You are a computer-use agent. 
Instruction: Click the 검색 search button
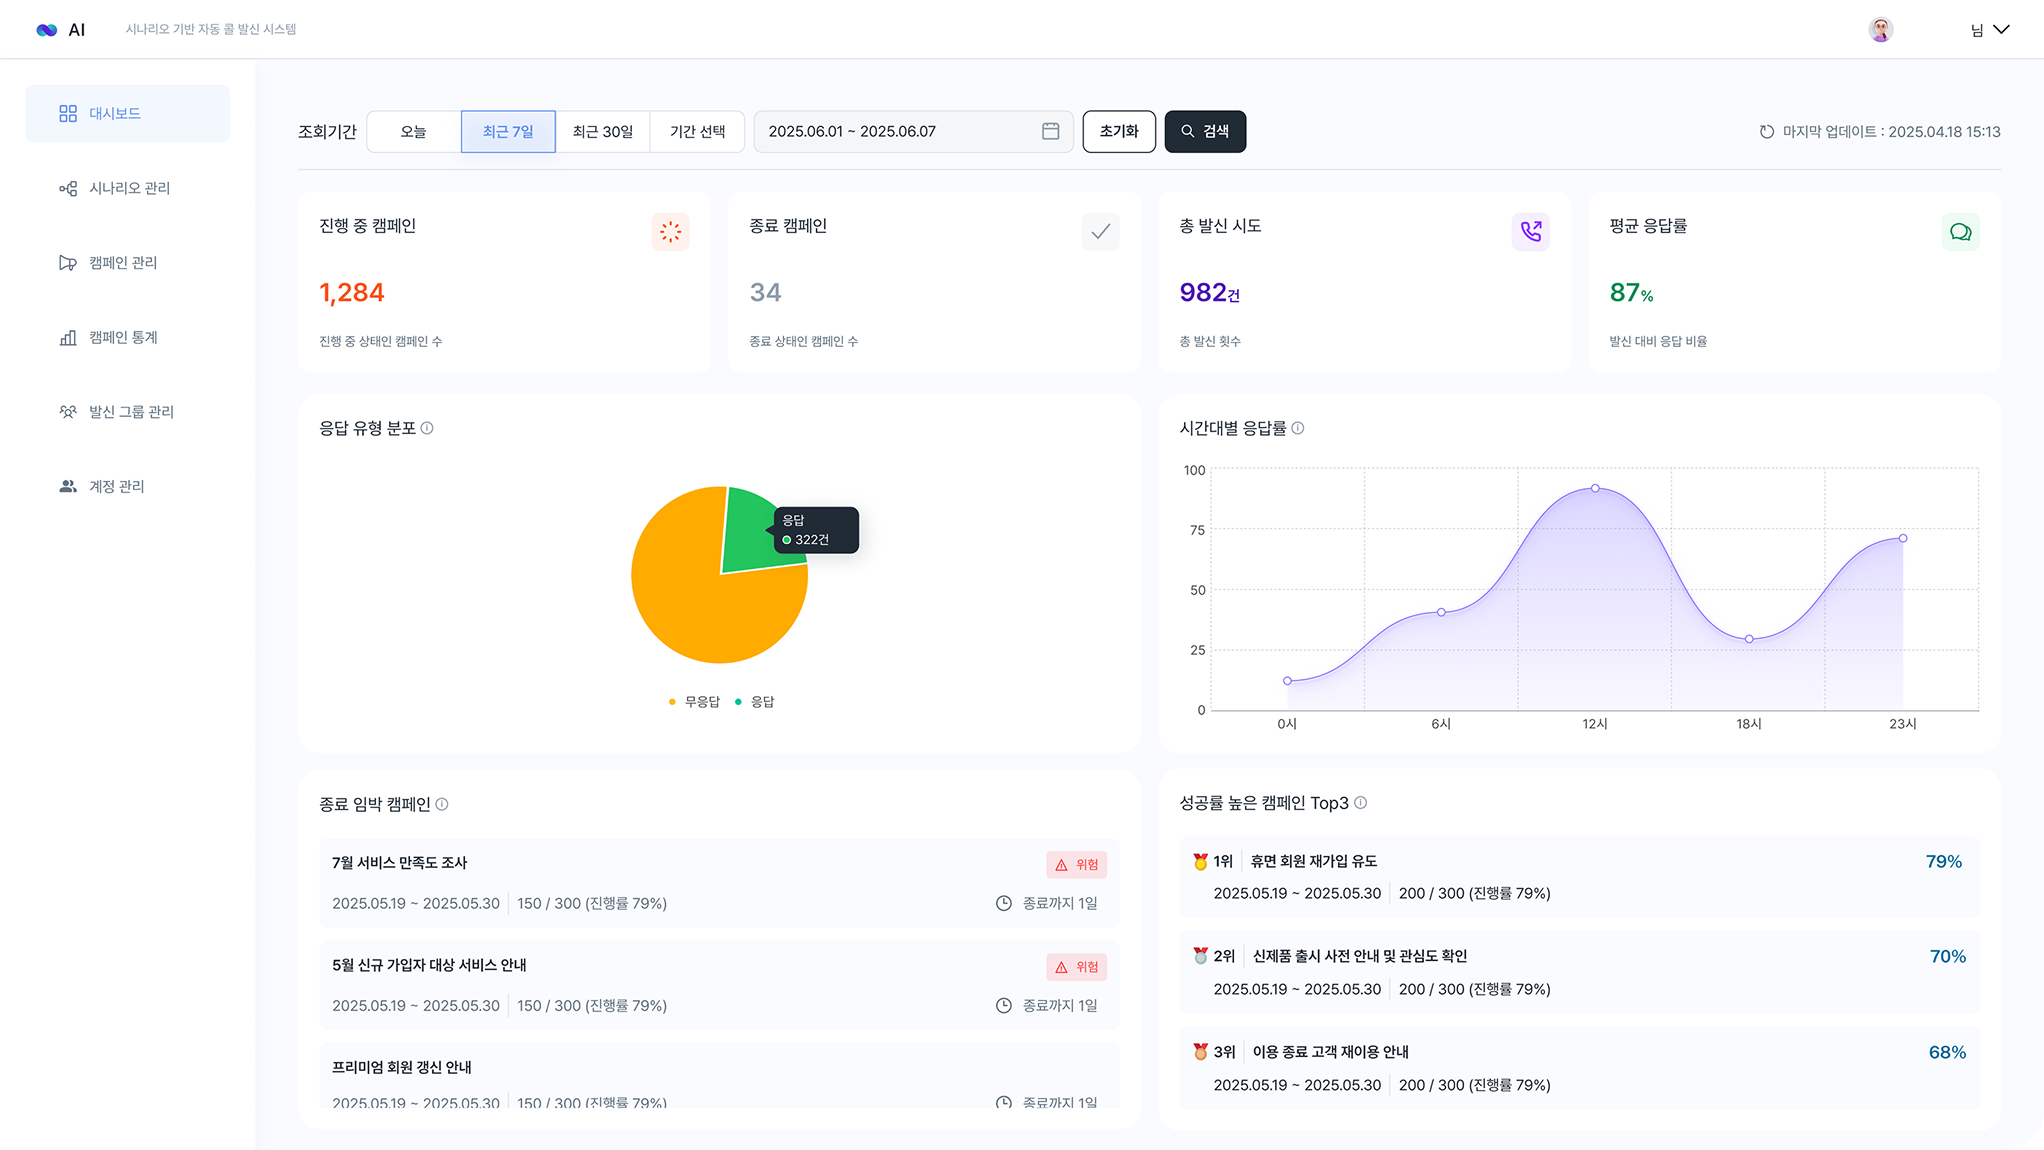pos(1204,131)
